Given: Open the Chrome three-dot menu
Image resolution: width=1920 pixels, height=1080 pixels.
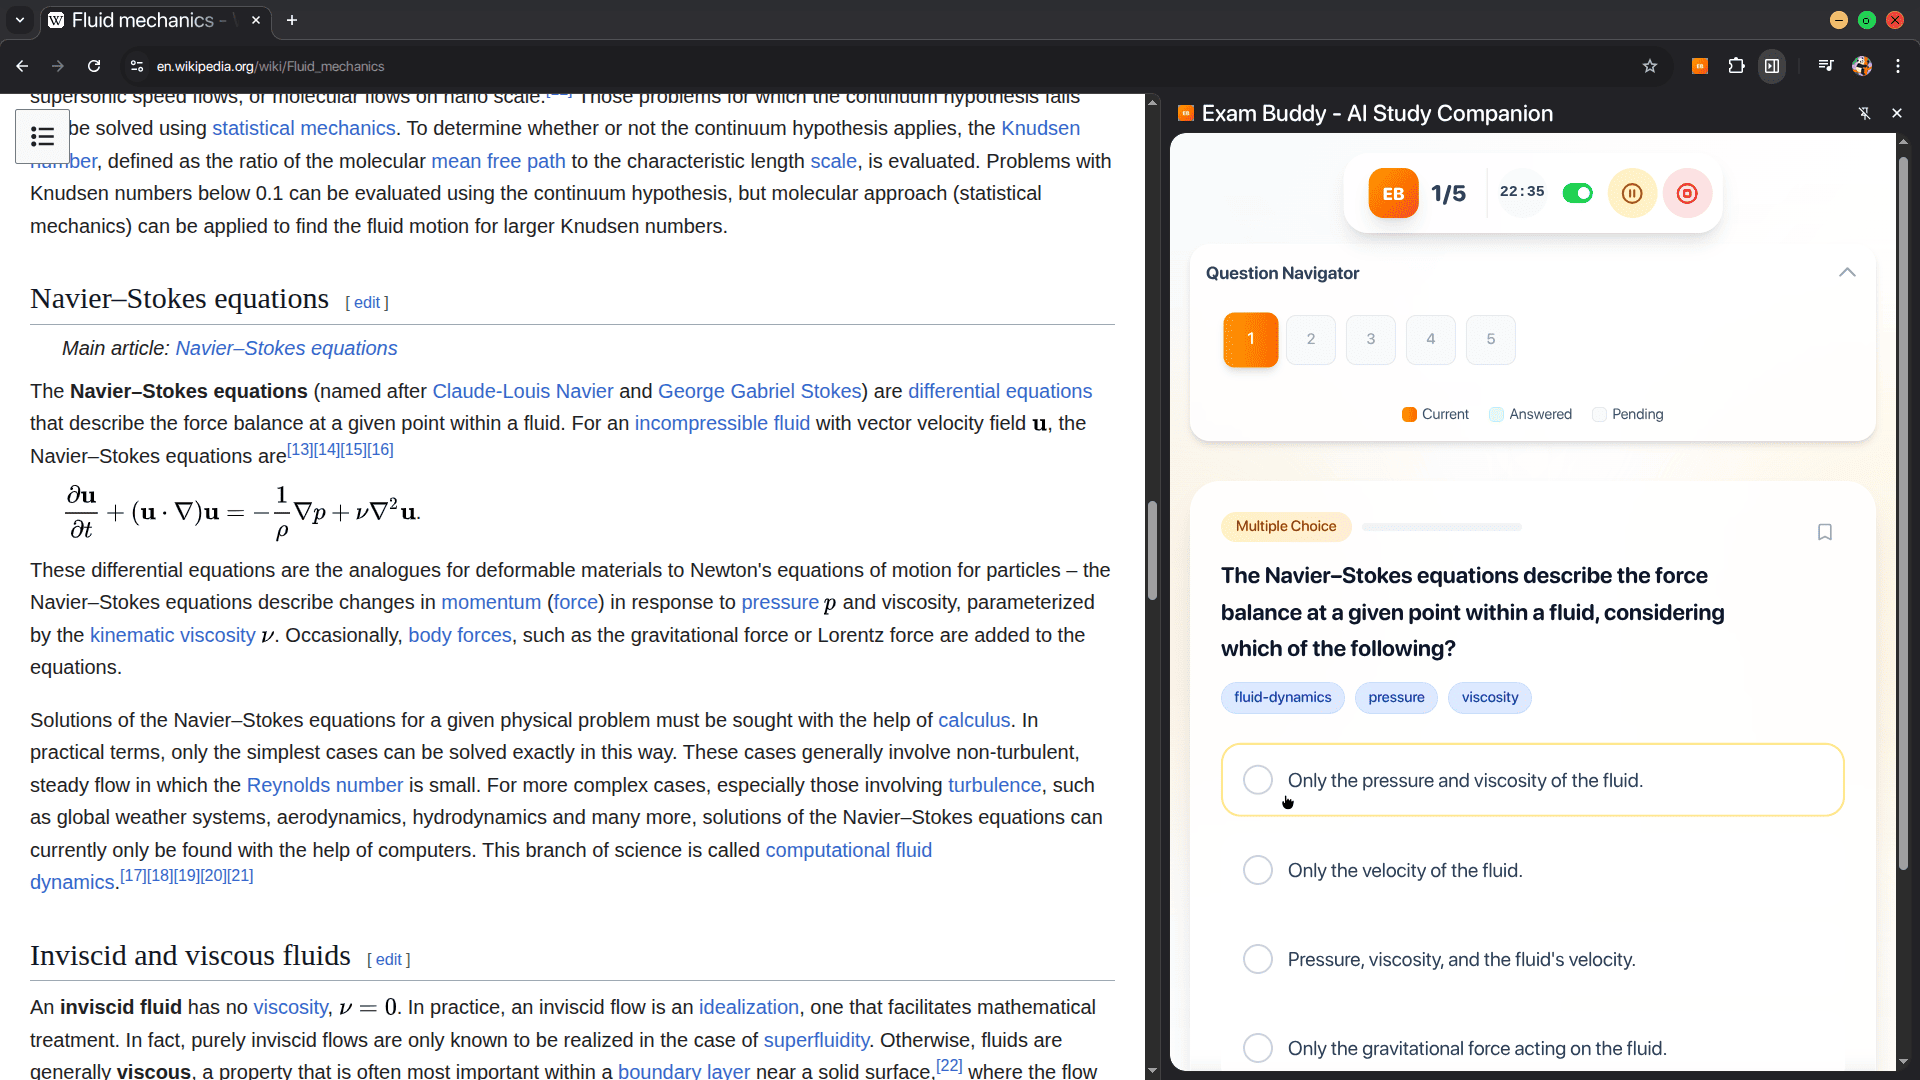Looking at the screenshot, I should click(1898, 66).
